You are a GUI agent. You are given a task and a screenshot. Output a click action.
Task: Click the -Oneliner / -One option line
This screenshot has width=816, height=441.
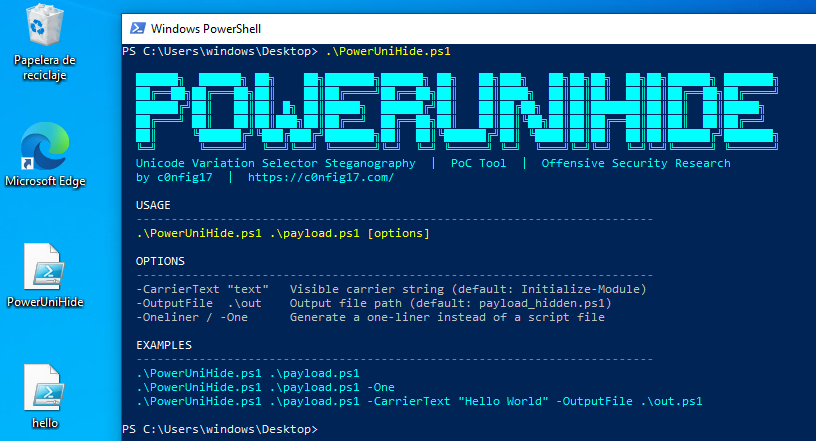369,317
